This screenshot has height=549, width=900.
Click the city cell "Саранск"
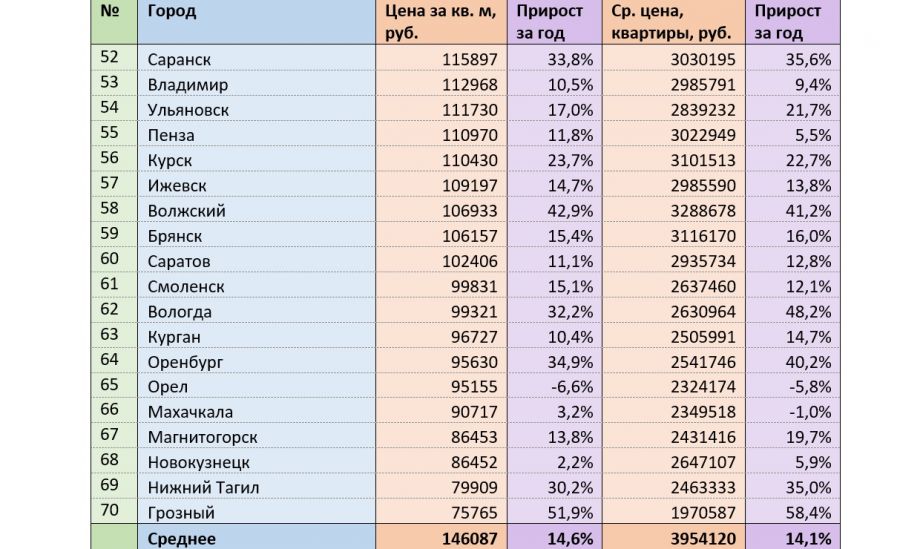(179, 60)
